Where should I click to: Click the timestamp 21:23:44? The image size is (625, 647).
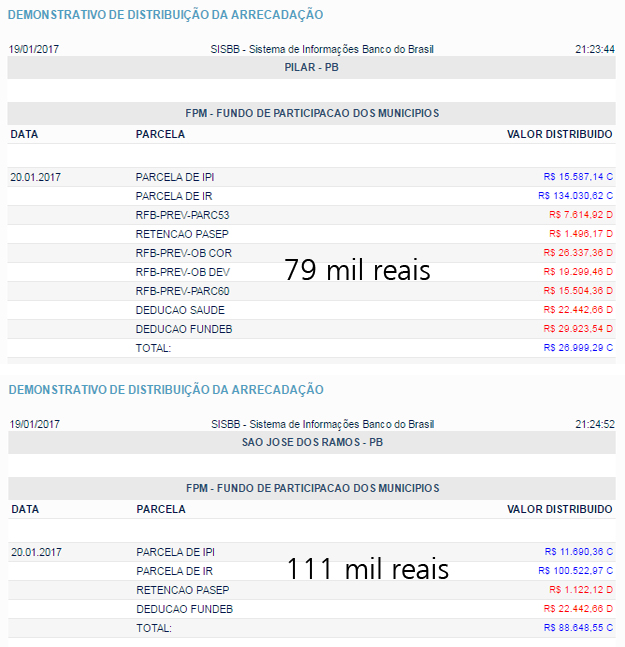click(x=595, y=49)
